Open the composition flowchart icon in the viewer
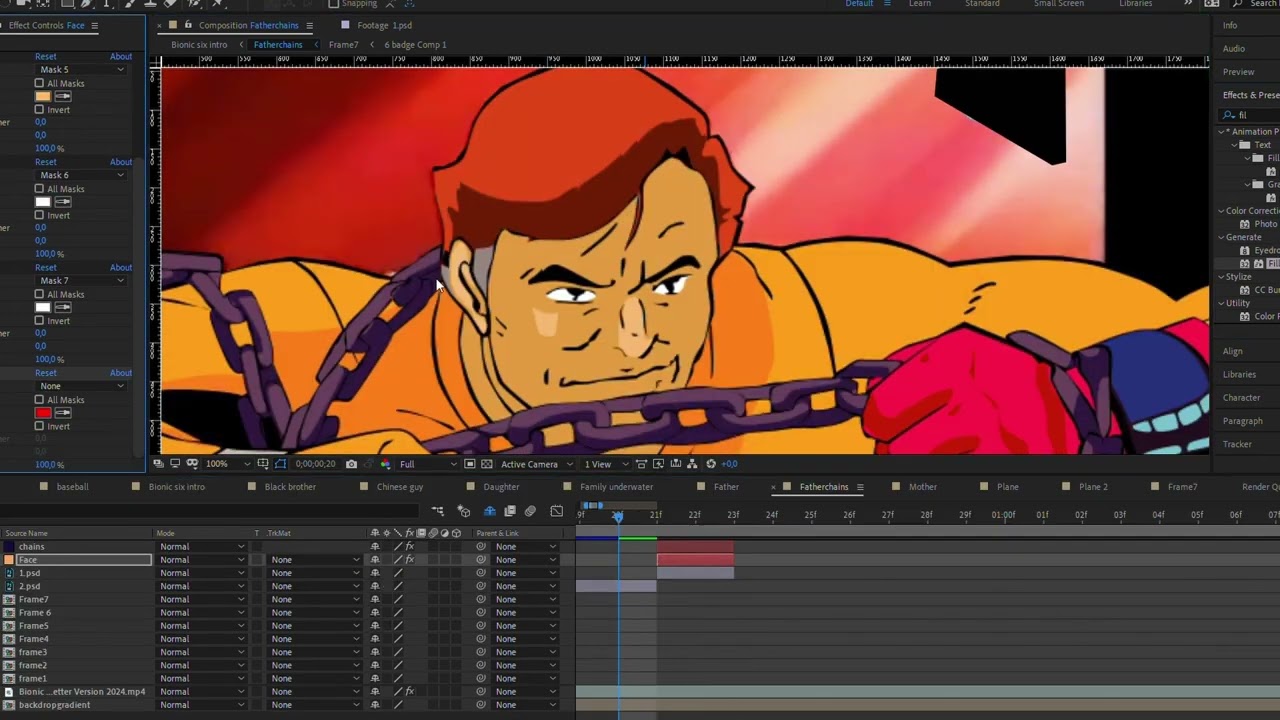Image resolution: width=1280 pixels, height=720 pixels. coord(693,464)
